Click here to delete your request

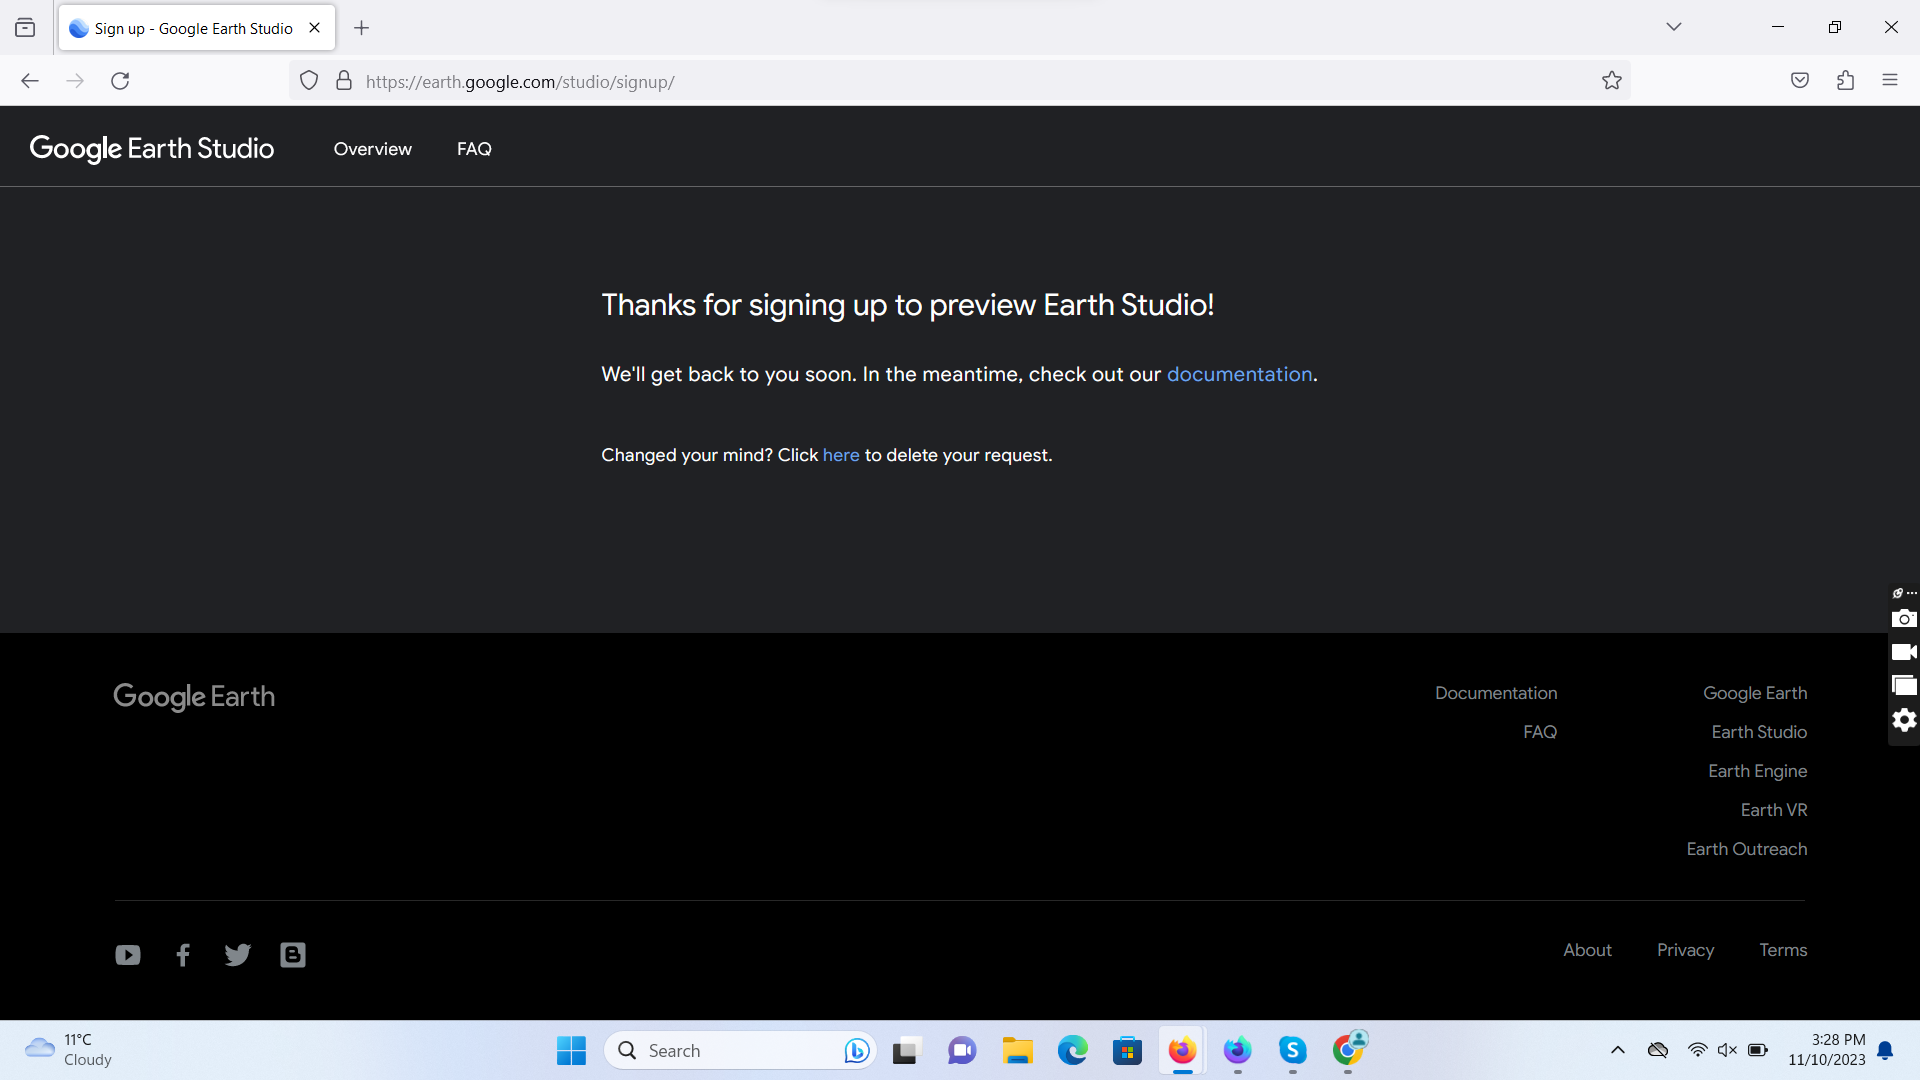[841, 455]
